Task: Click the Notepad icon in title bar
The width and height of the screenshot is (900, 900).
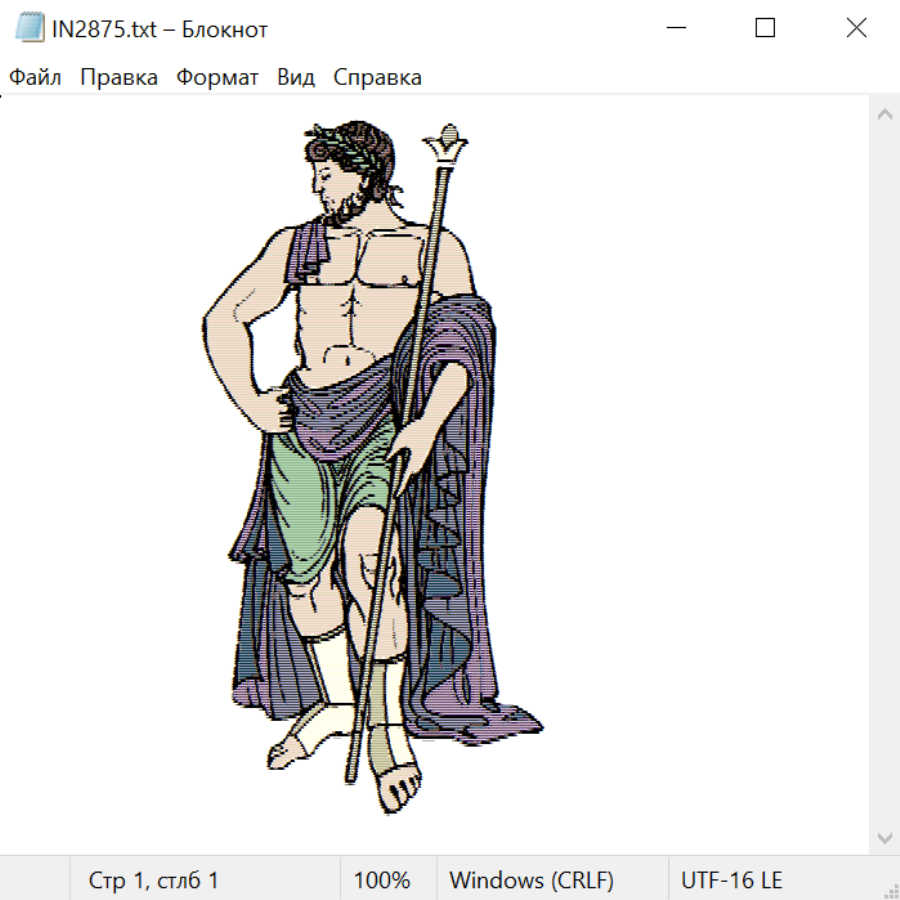Action: (30, 29)
